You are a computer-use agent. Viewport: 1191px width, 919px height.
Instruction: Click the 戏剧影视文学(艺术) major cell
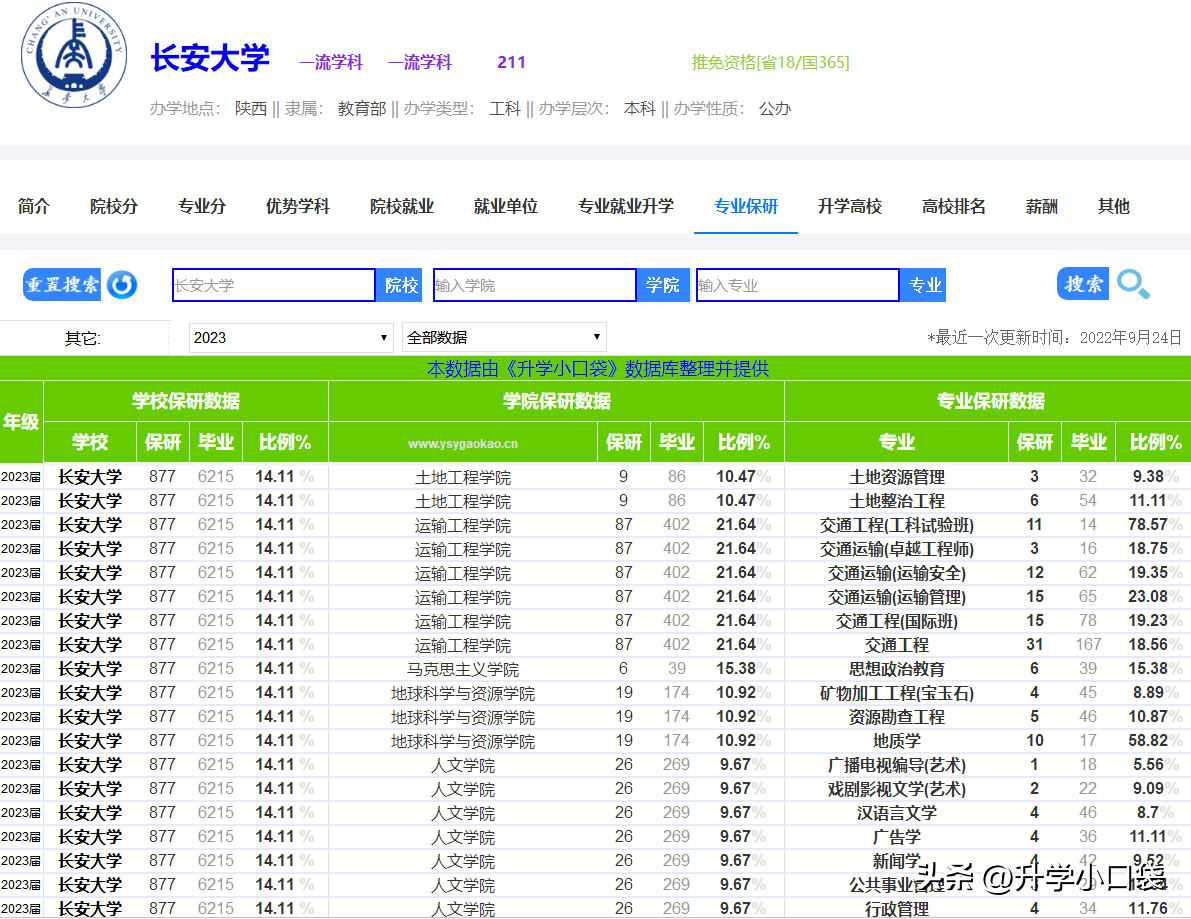(897, 789)
